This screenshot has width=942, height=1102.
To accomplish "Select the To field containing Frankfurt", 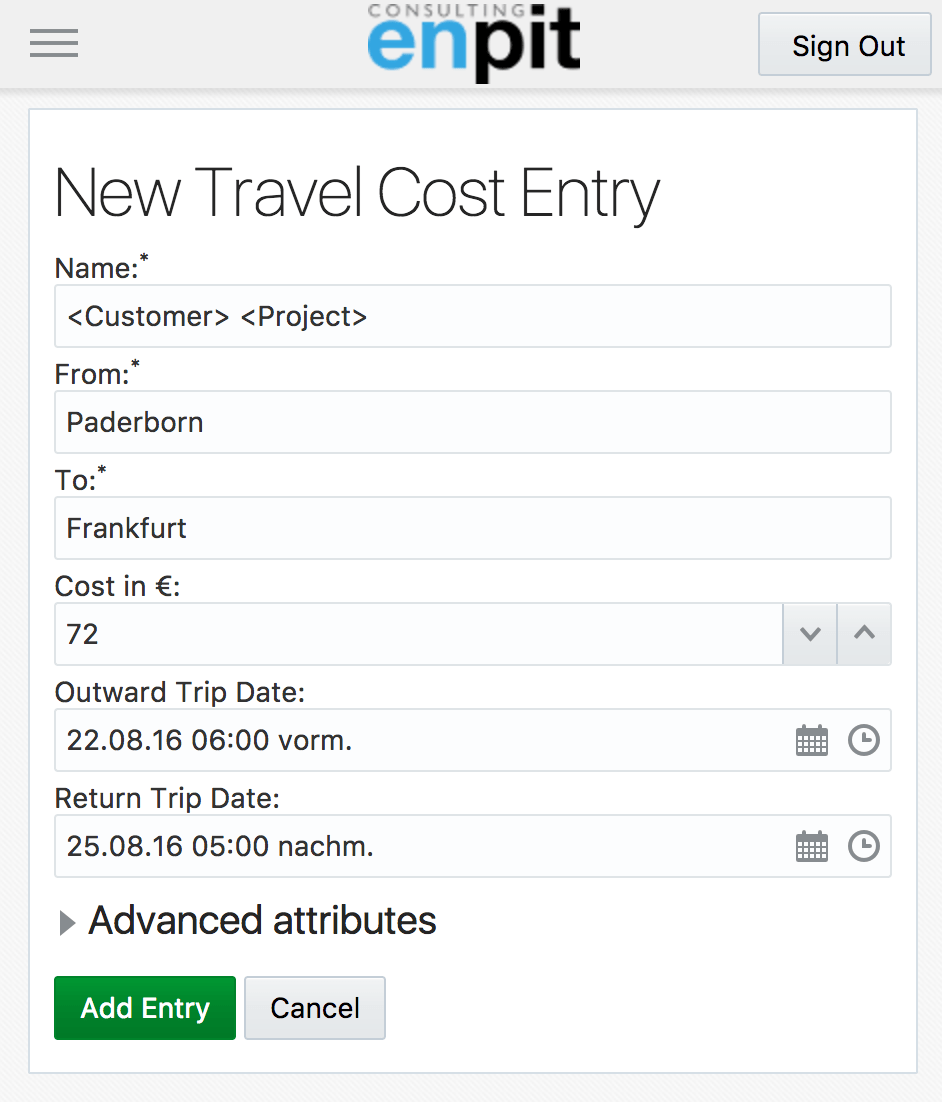I will [x=472, y=528].
